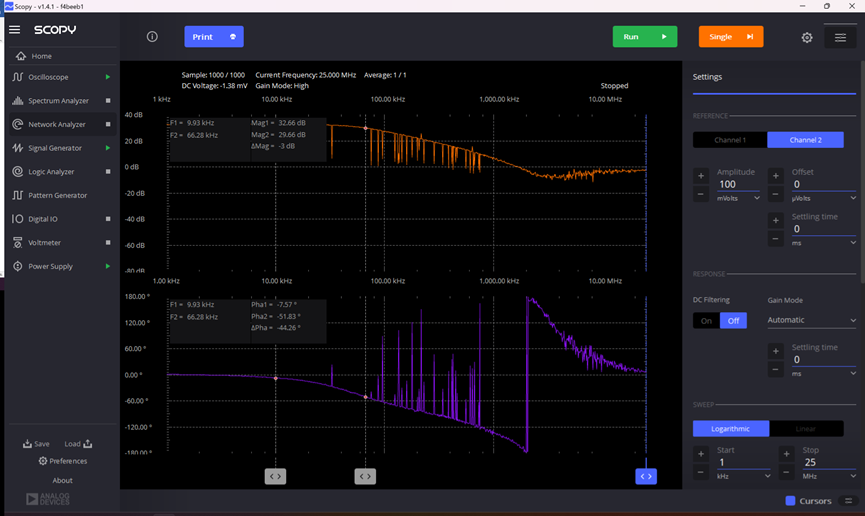865x516 pixels.
Task: Open the Print button dropdown arrow
Action: pos(233,36)
